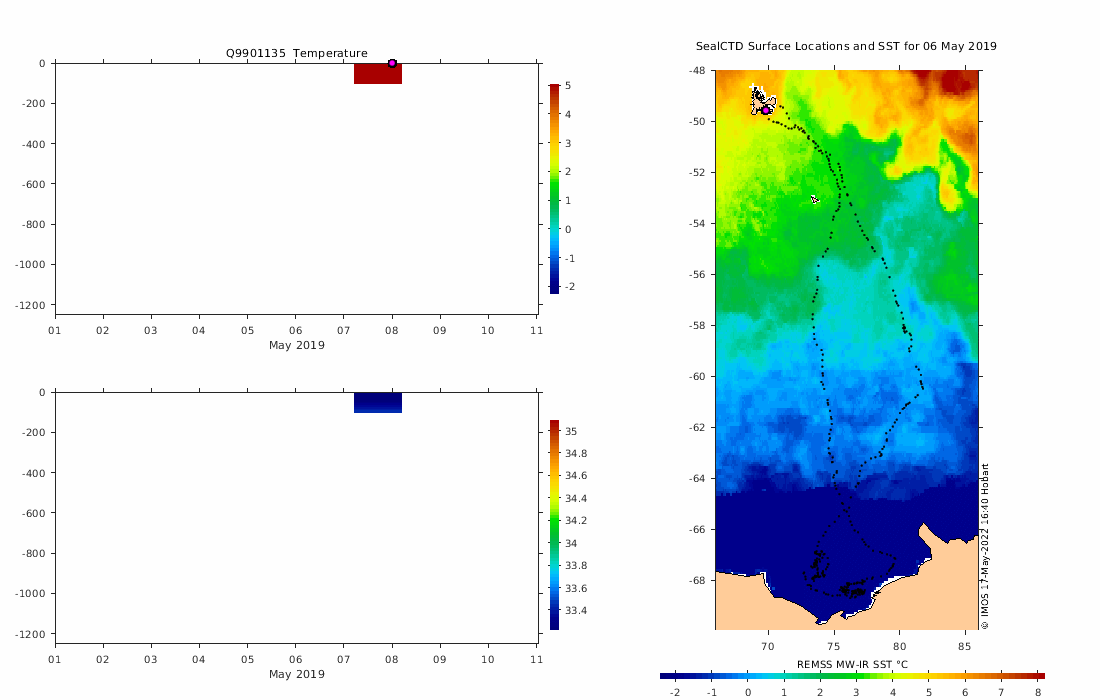Click 'May 2019' label under the salinity plot

pos(297,674)
